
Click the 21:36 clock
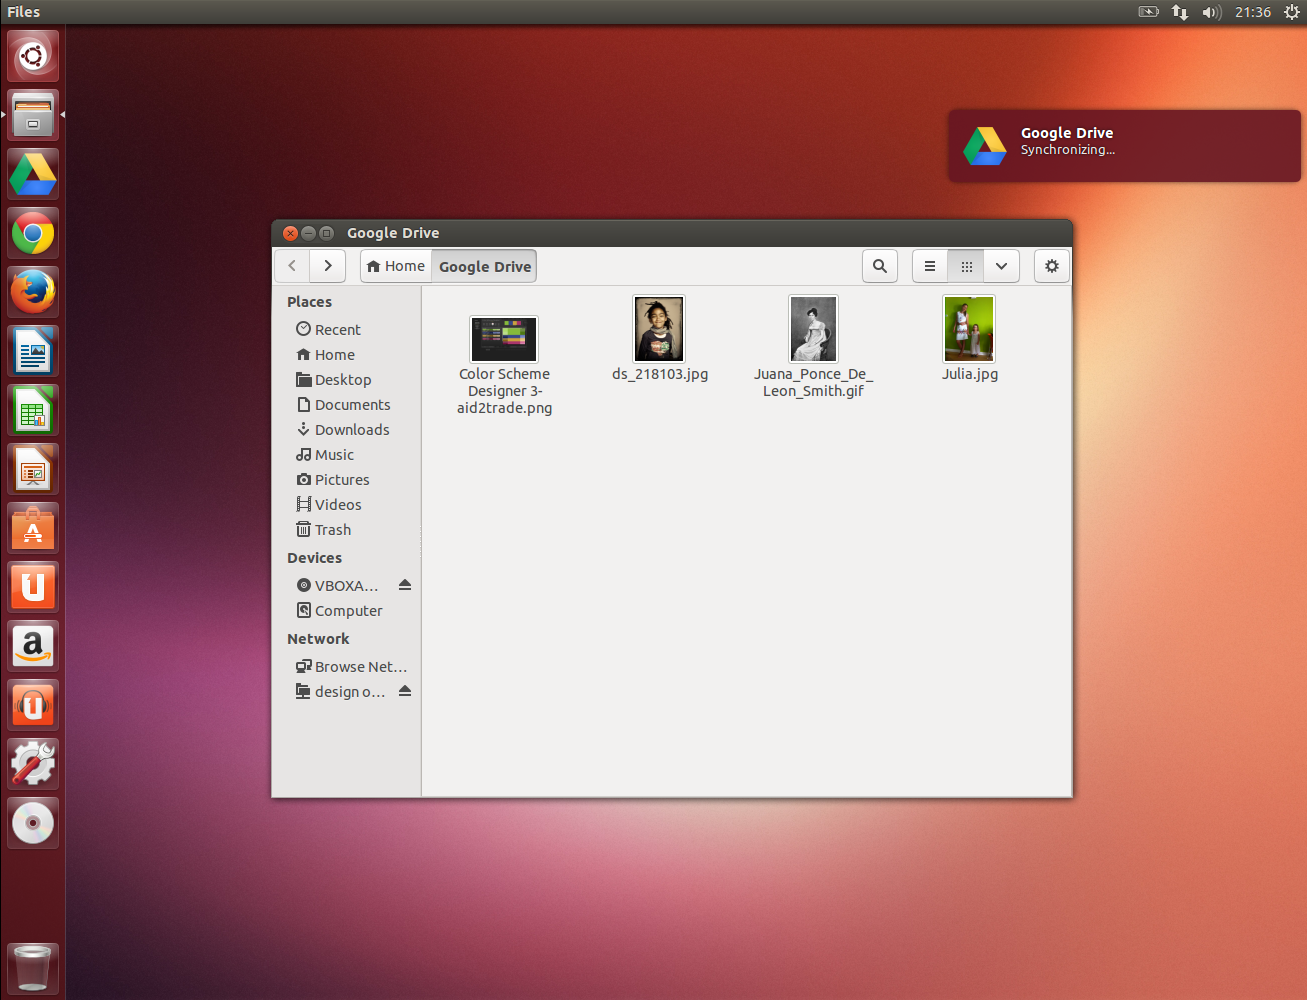[1252, 12]
